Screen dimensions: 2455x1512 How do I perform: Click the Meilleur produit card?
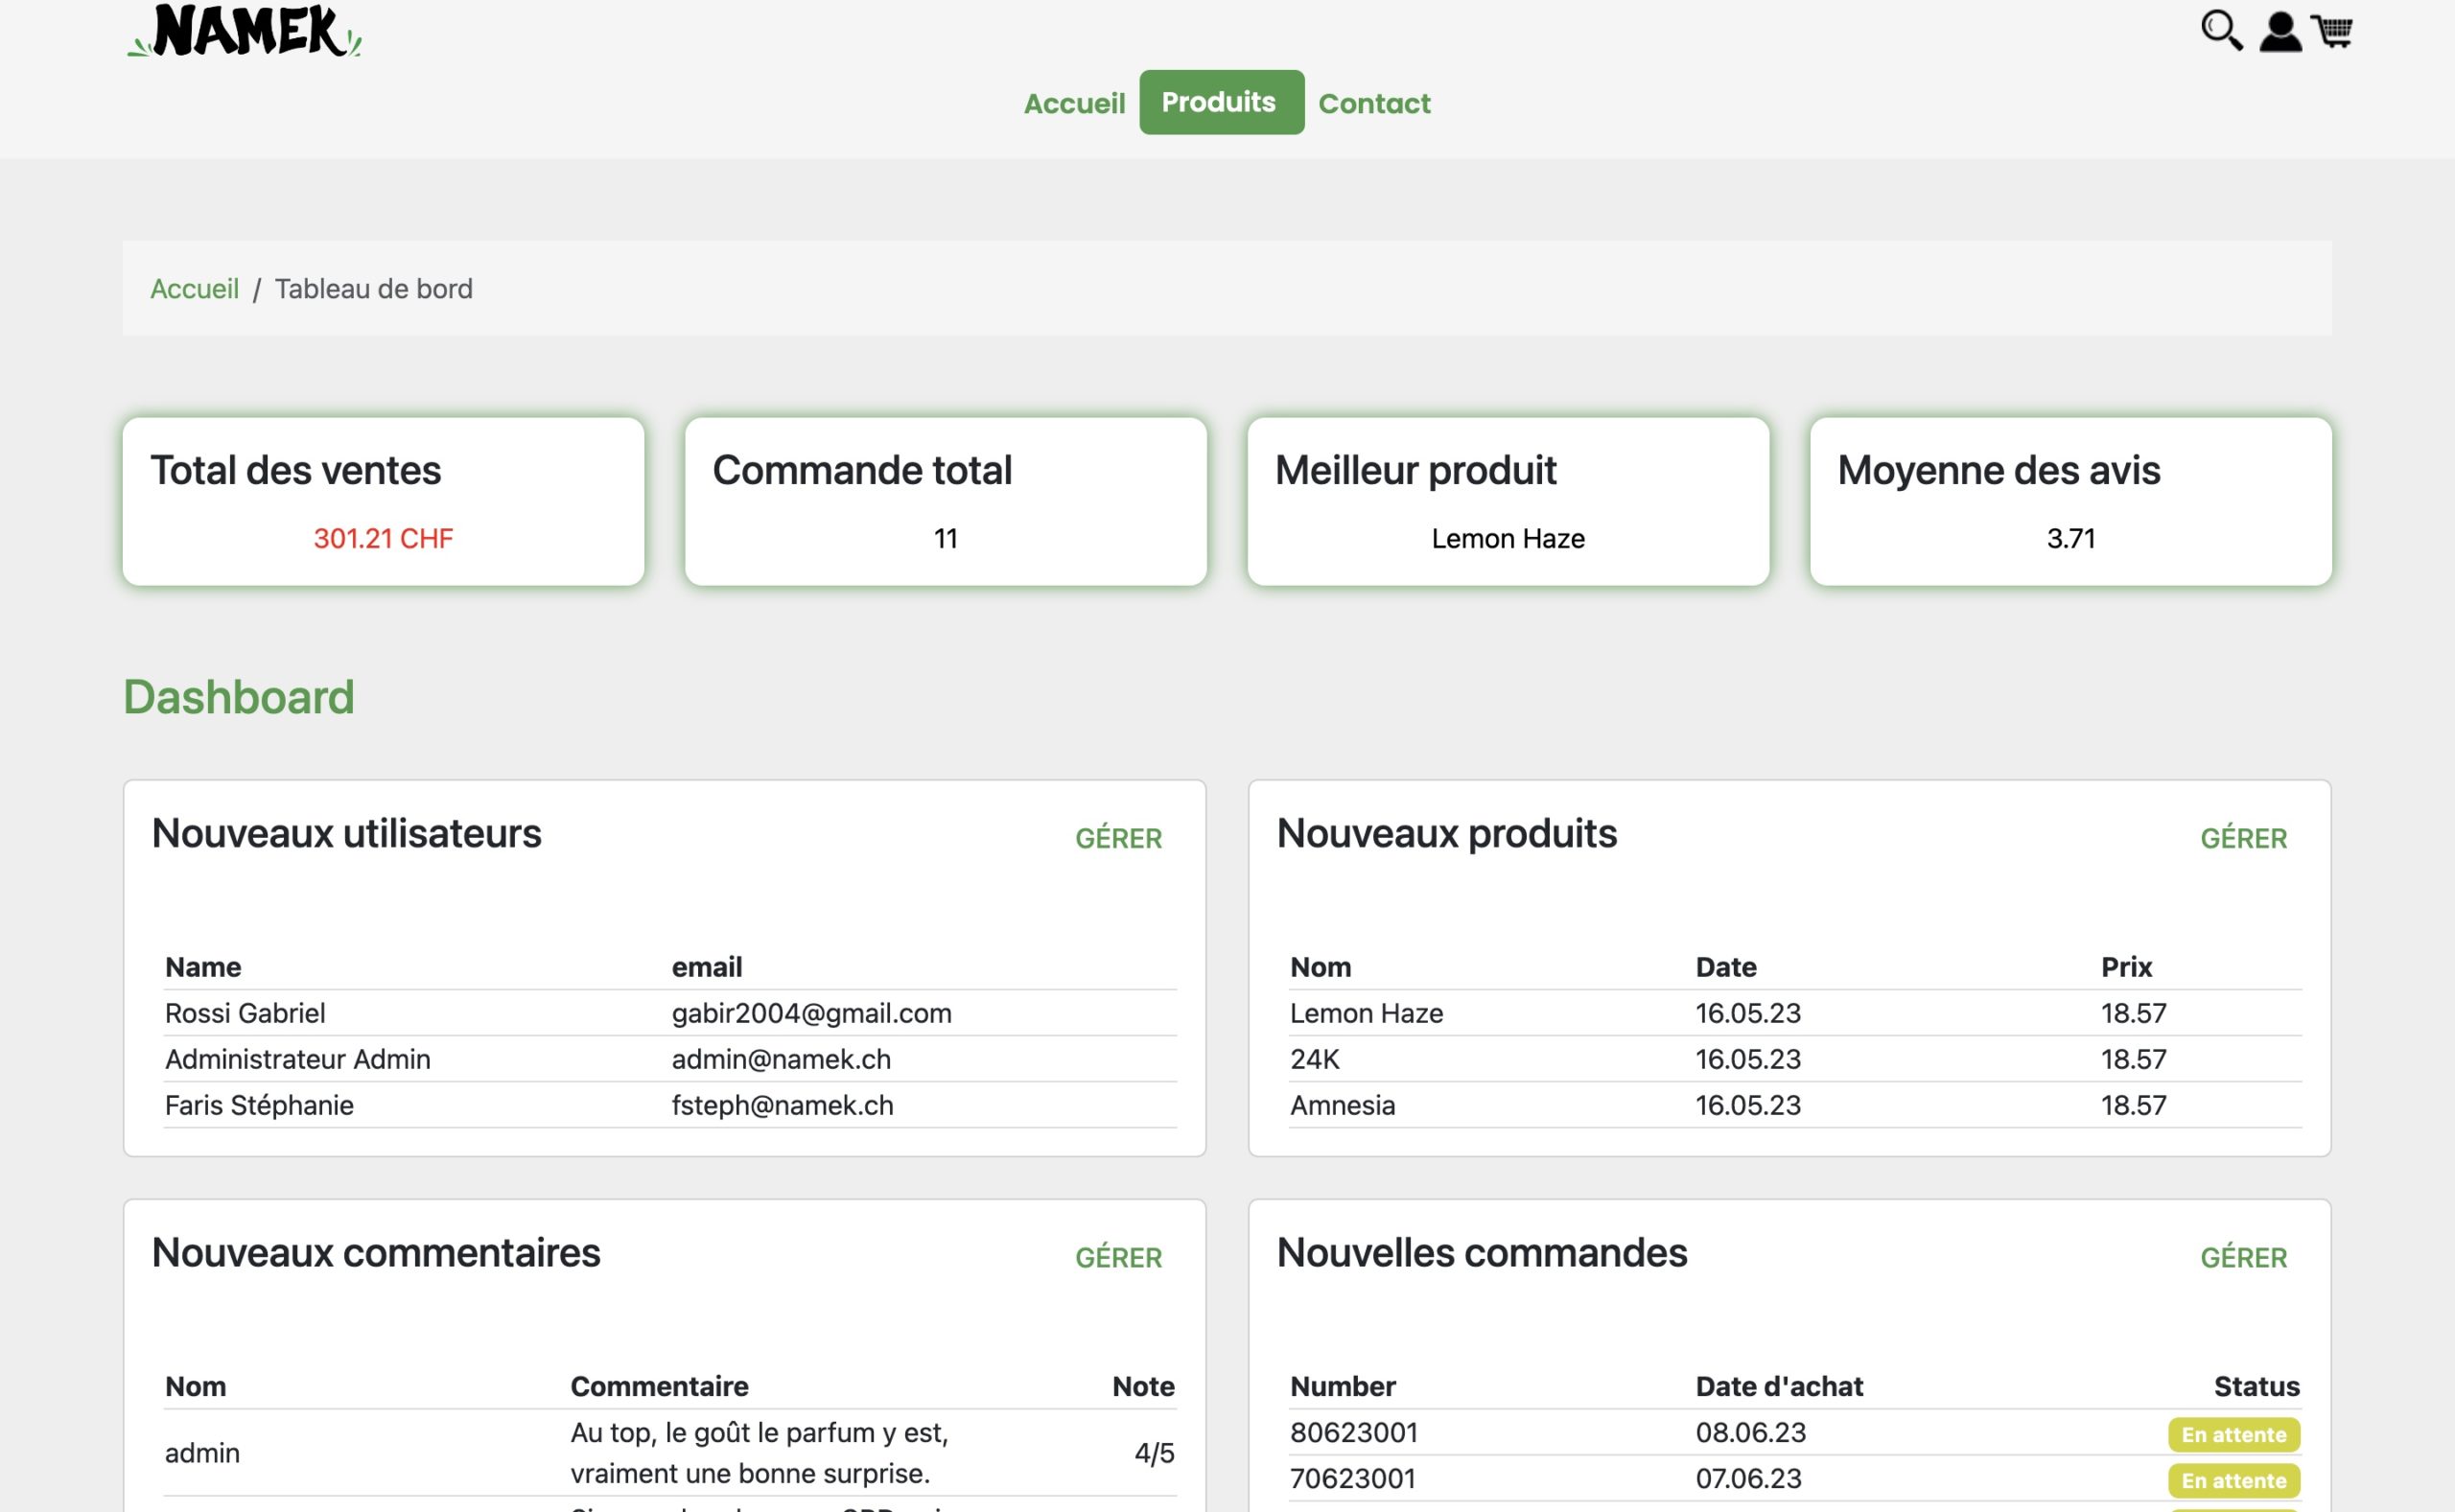coord(1508,501)
